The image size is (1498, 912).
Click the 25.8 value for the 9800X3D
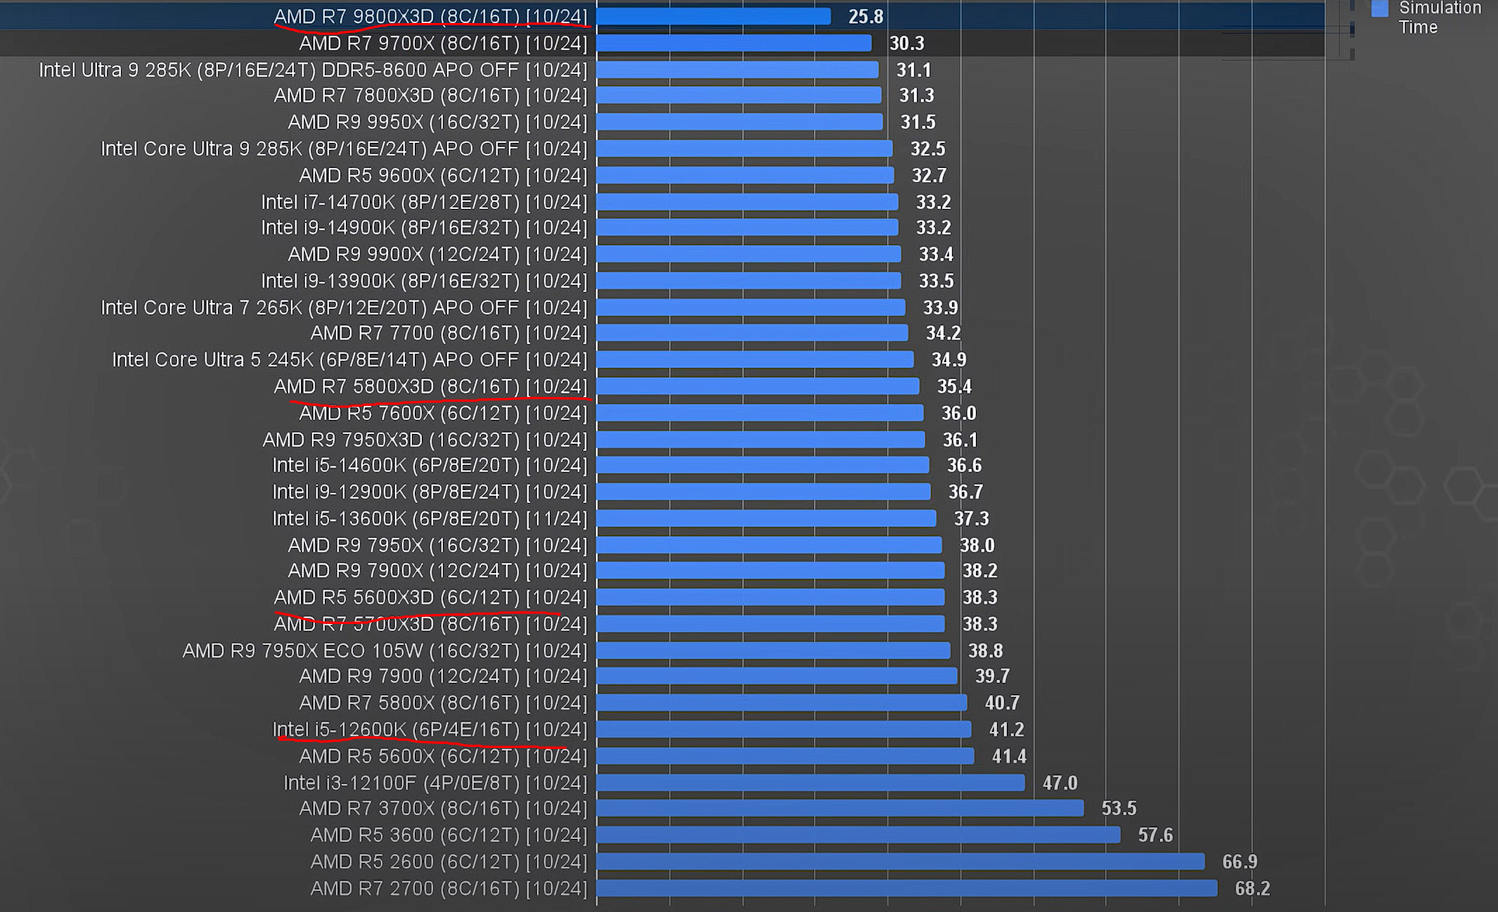coord(866,17)
